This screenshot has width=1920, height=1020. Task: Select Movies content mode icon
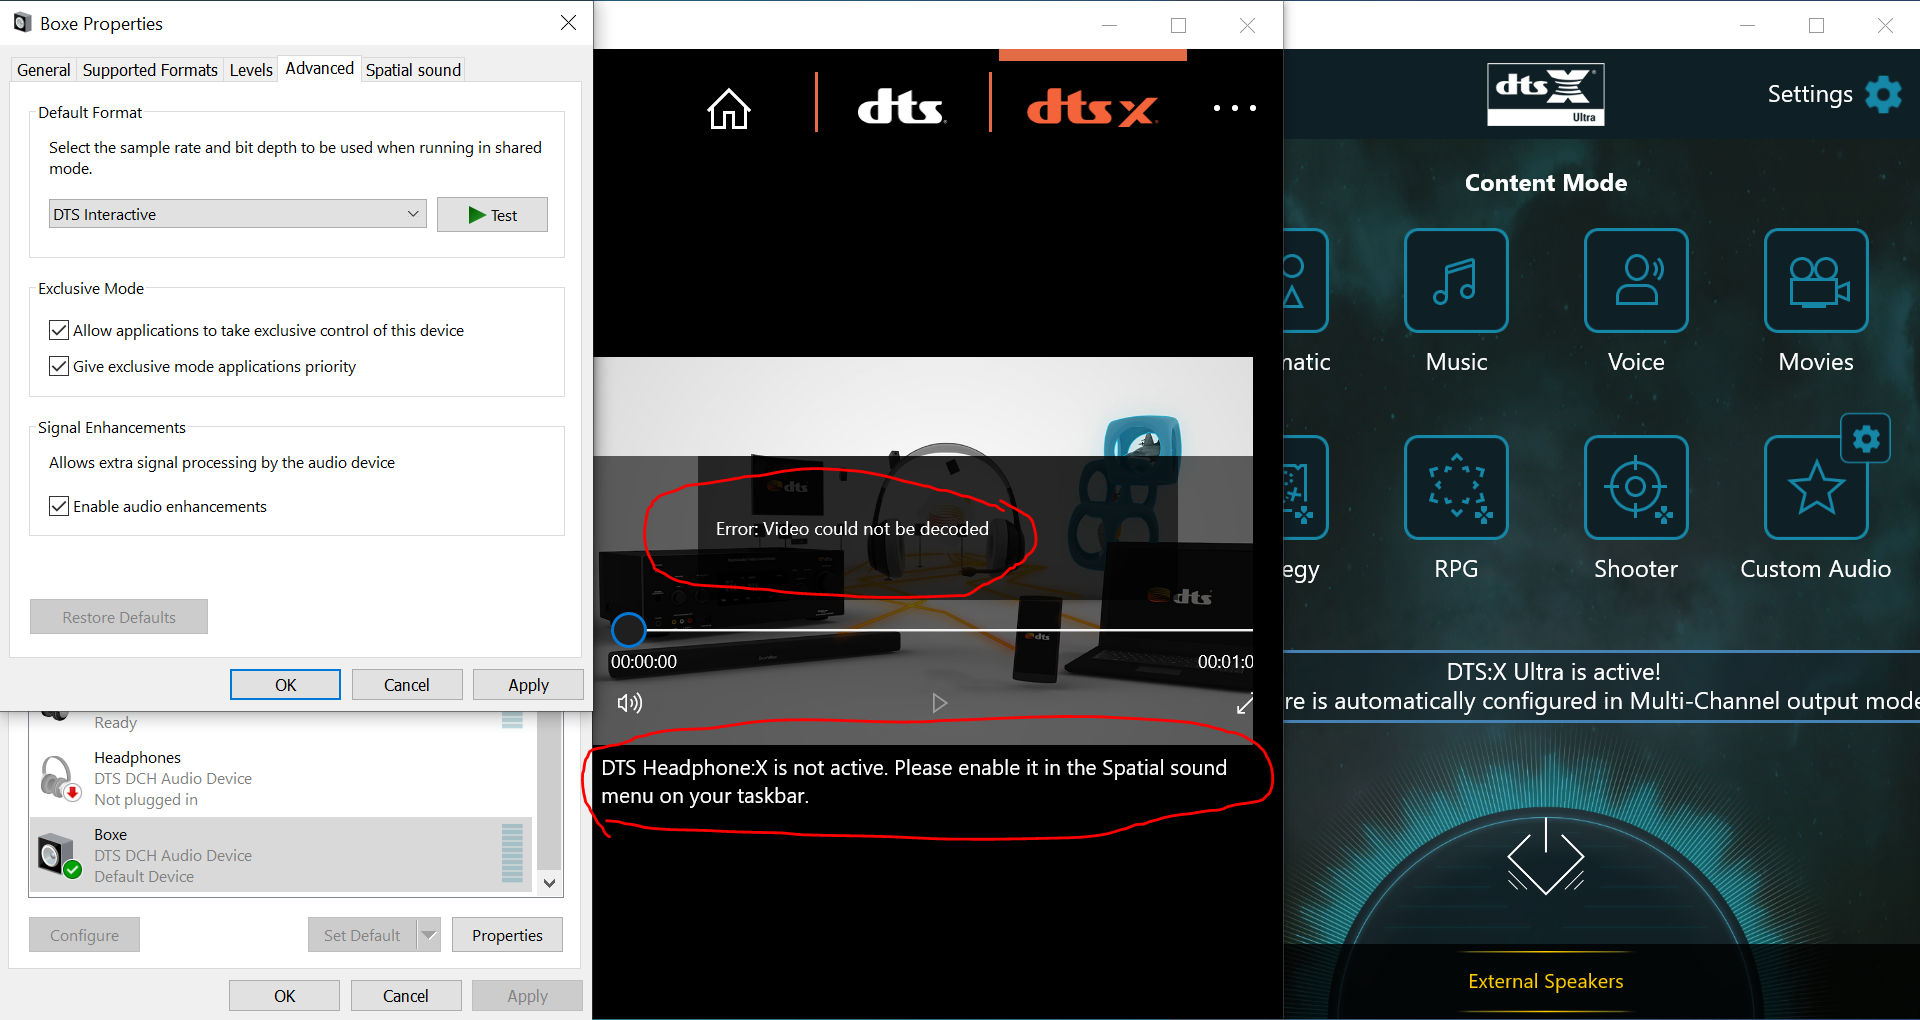pyautogui.click(x=1816, y=281)
